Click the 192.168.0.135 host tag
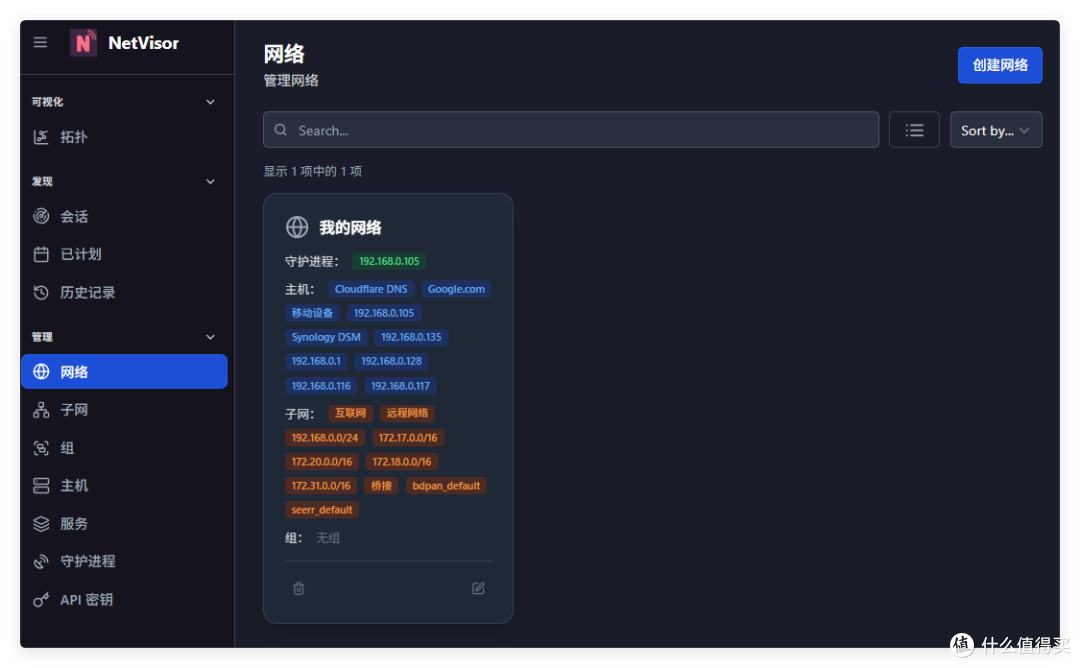Screen dimensions: 1080x668 point(411,337)
